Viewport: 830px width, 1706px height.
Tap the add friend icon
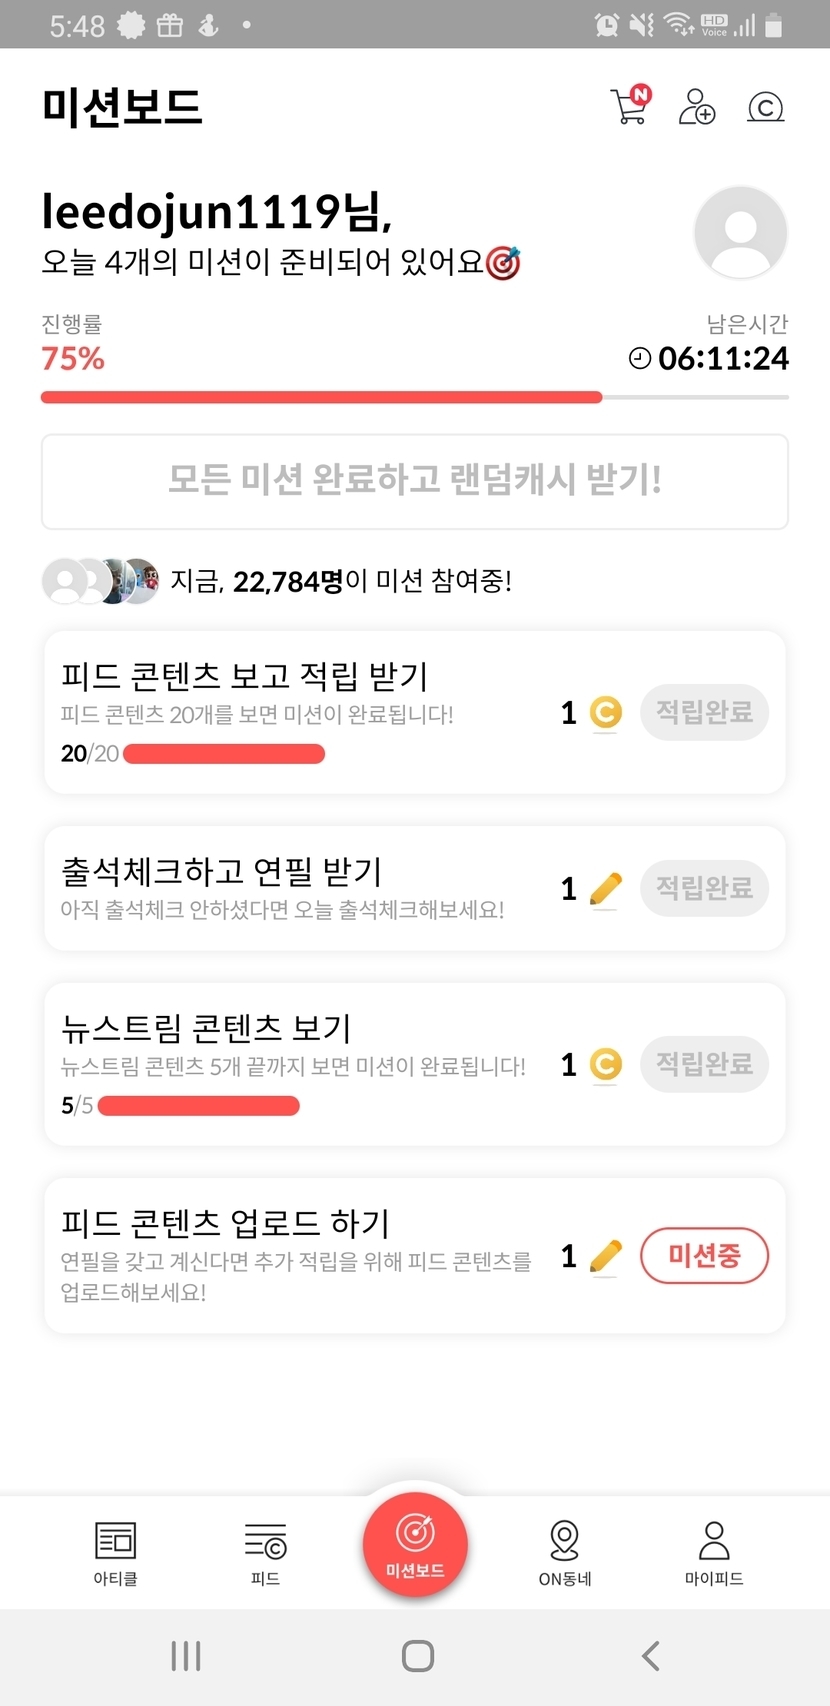(697, 106)
